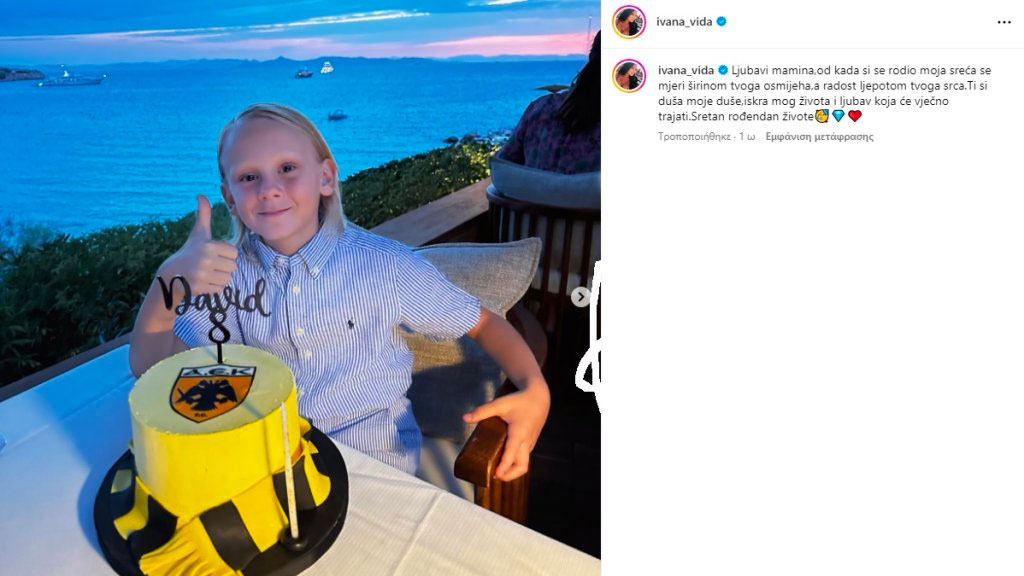Click the blue diamond emoji in the caption
1024x576 pixels.
coord(839,116)
